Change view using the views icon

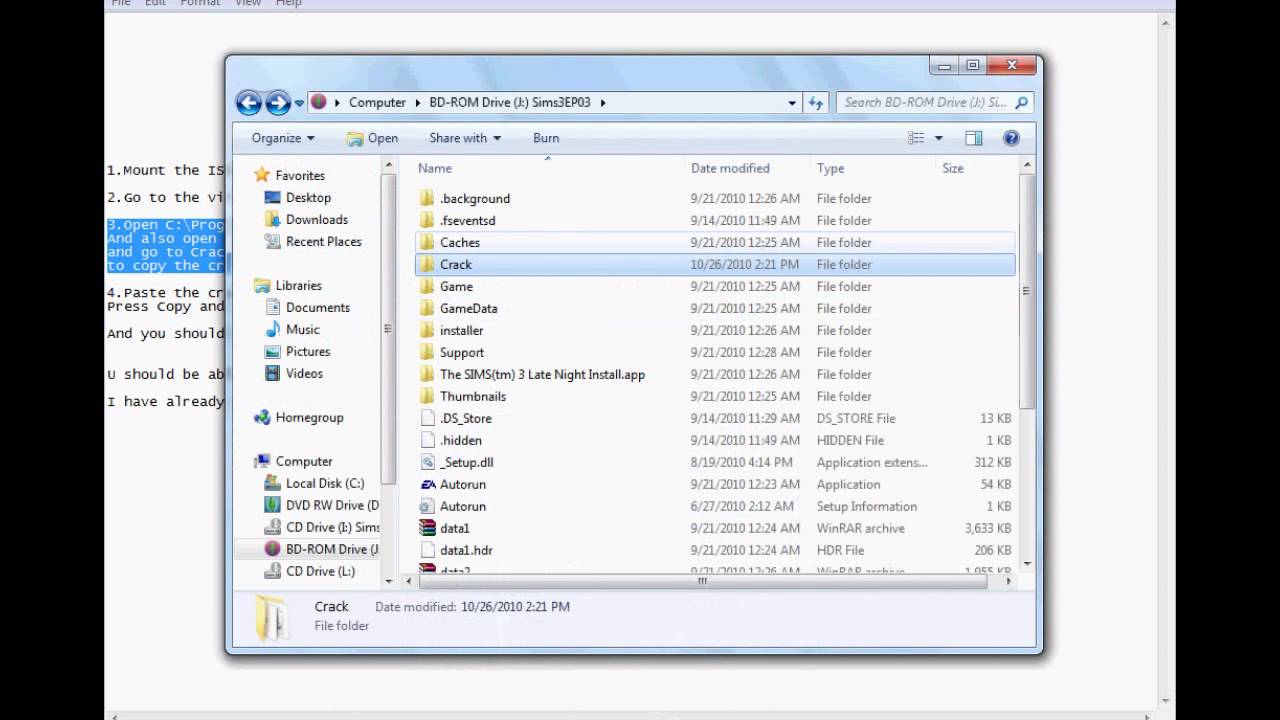pyautogui.click(x=916, y=138)
